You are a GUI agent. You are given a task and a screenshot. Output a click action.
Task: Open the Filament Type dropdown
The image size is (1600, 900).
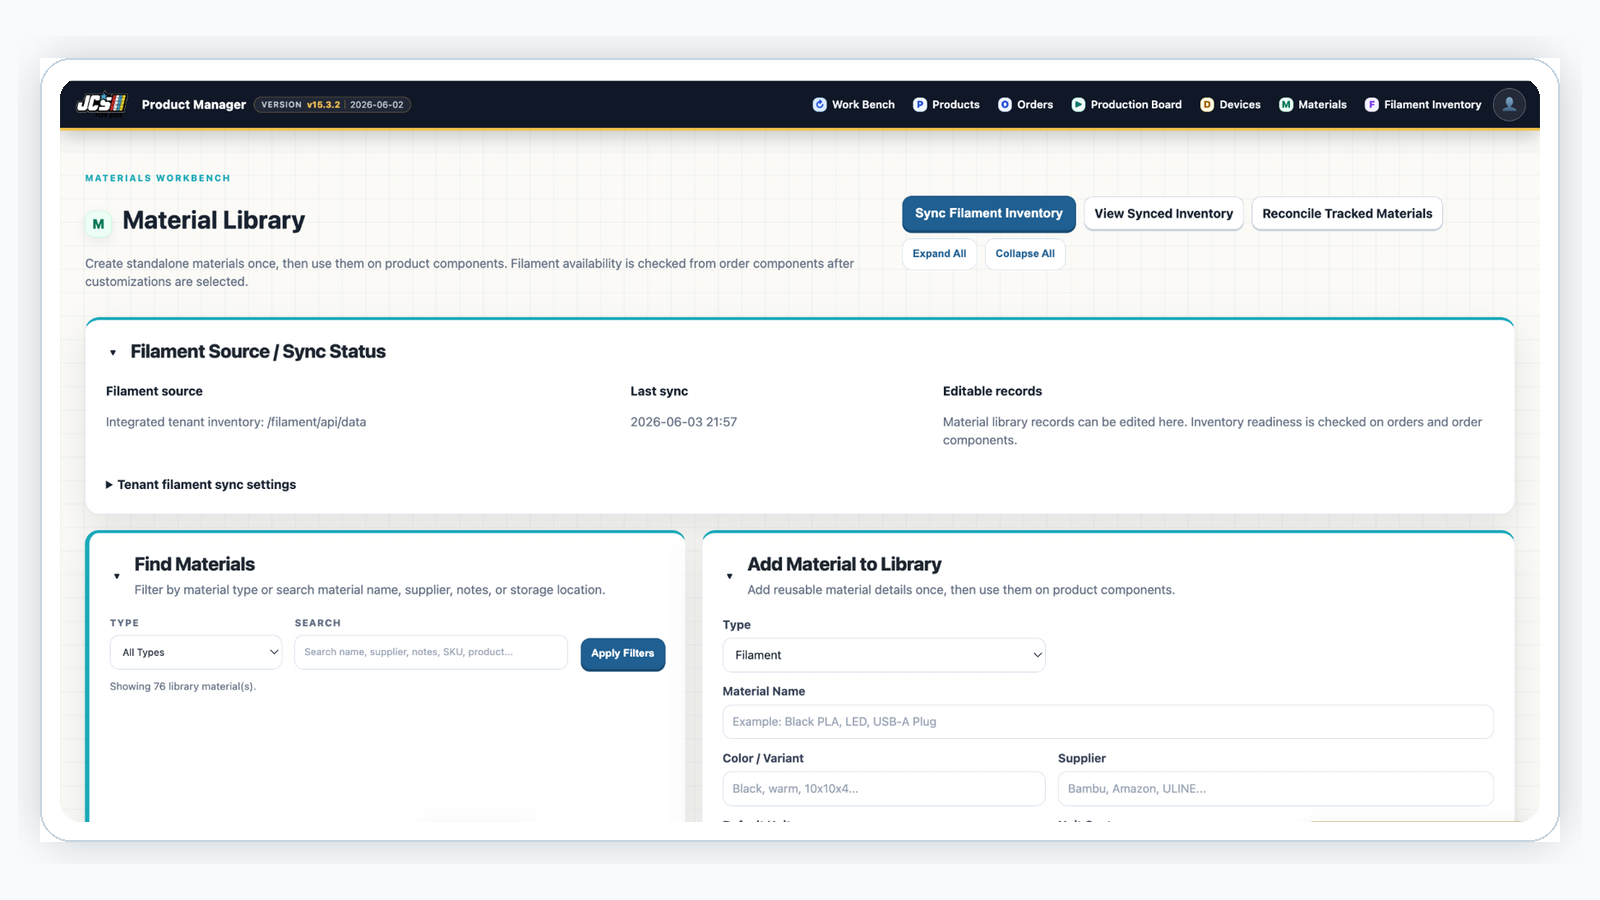884,655
